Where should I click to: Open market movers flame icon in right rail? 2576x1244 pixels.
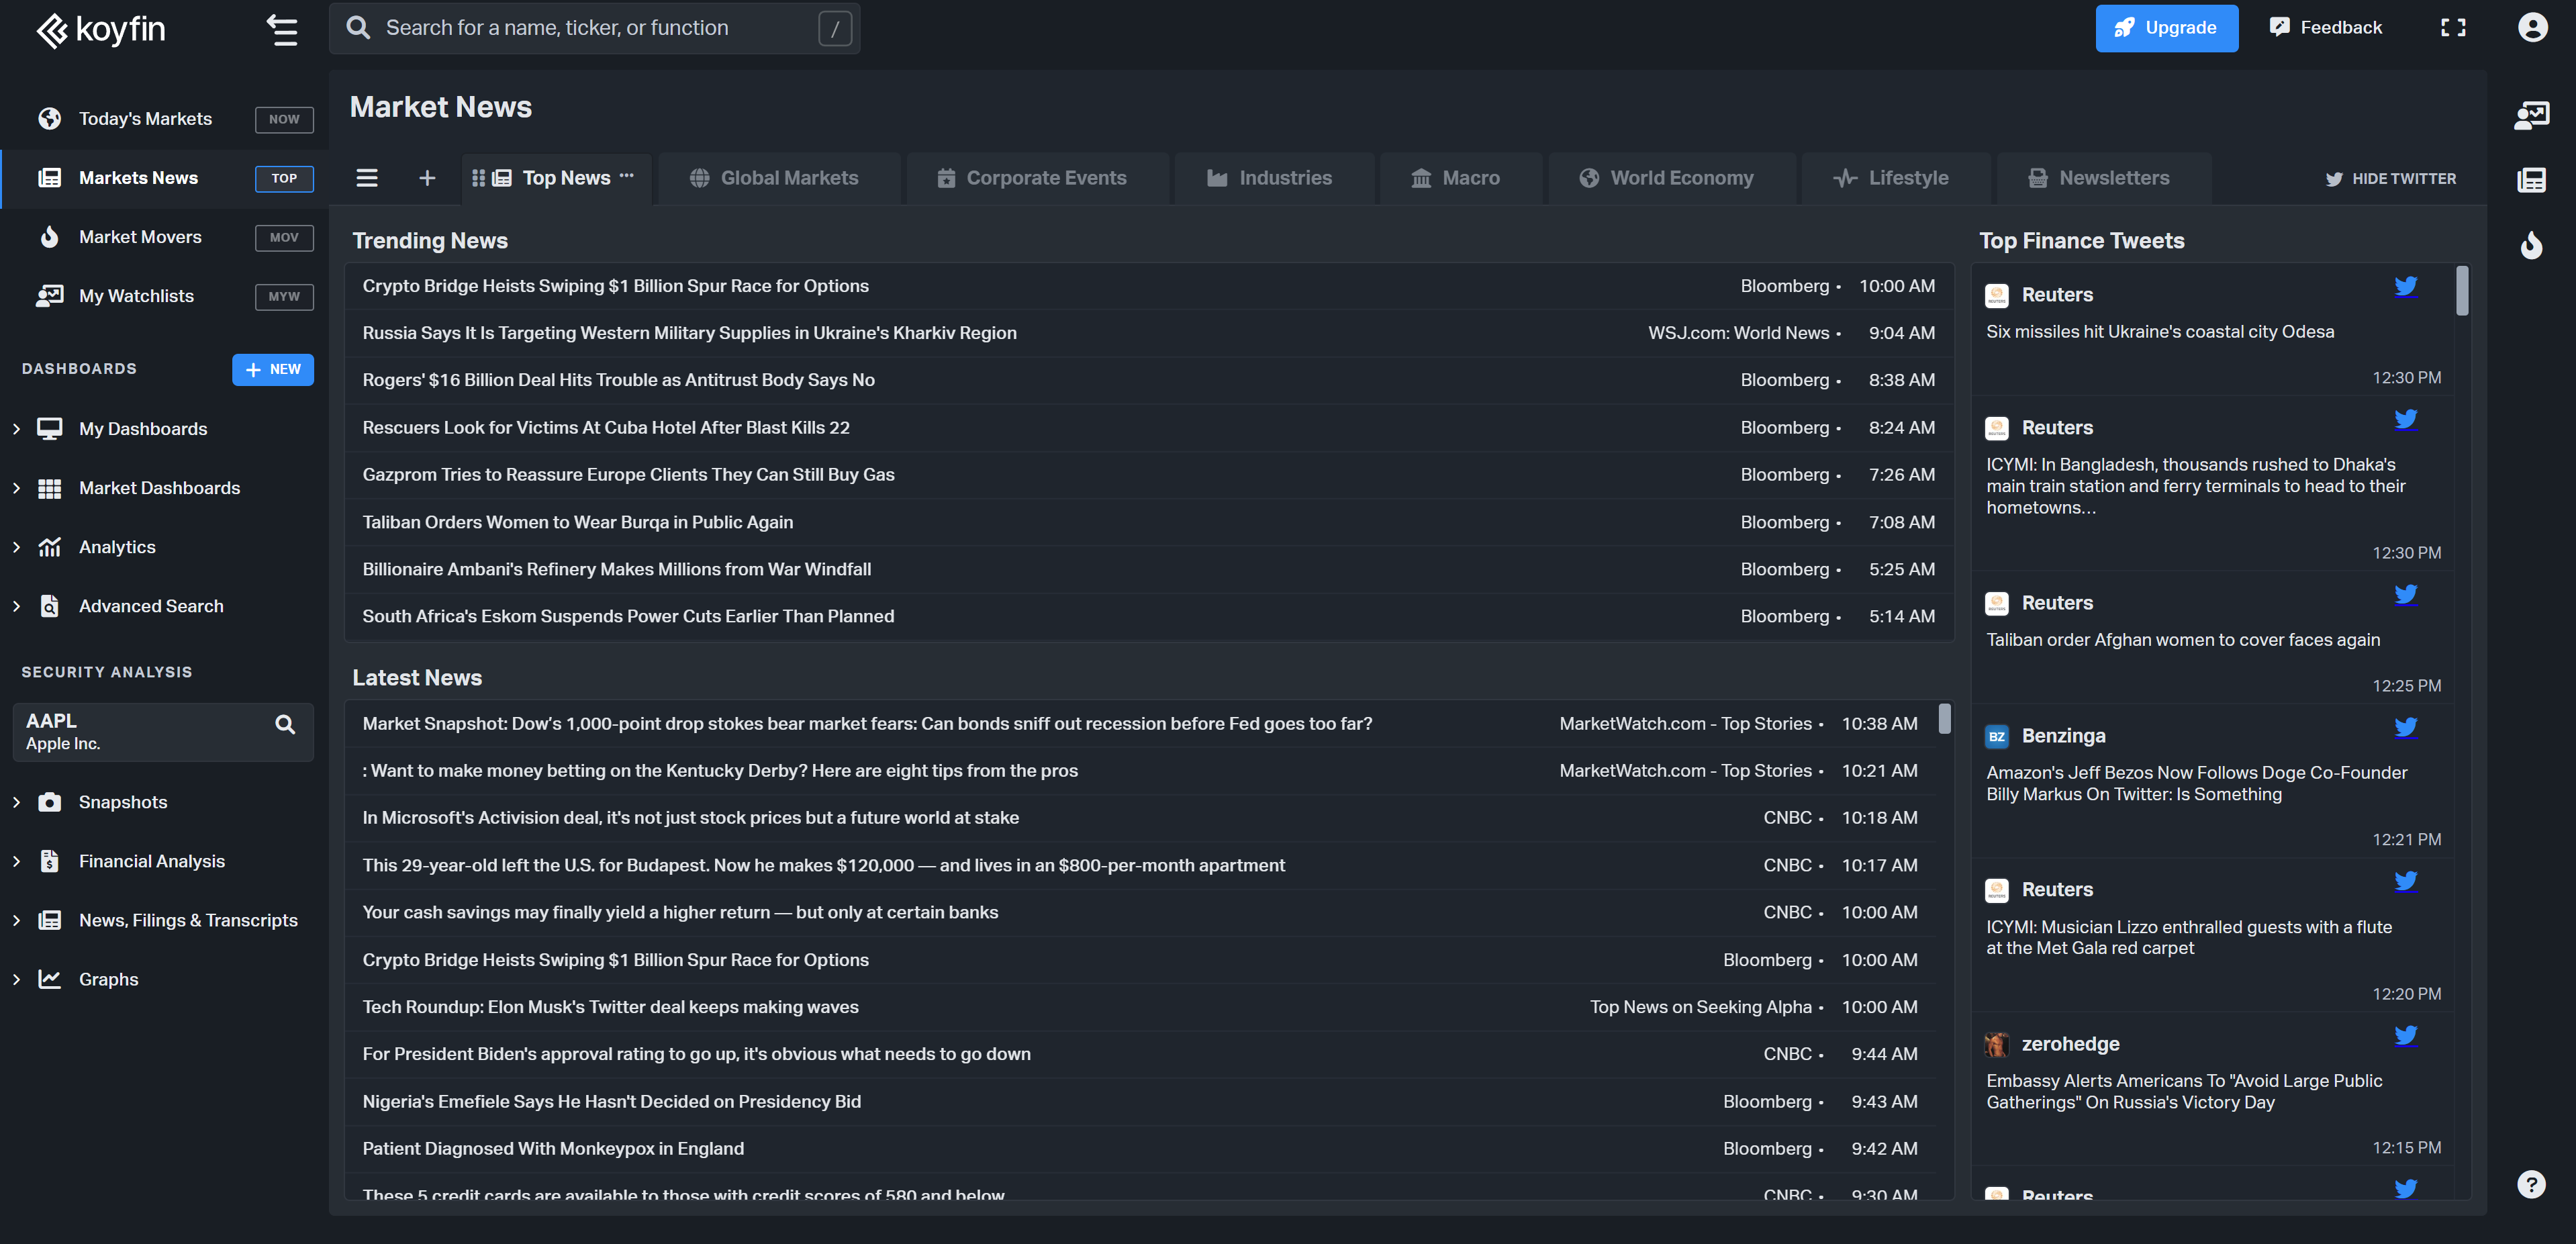tap(2531, 245)
